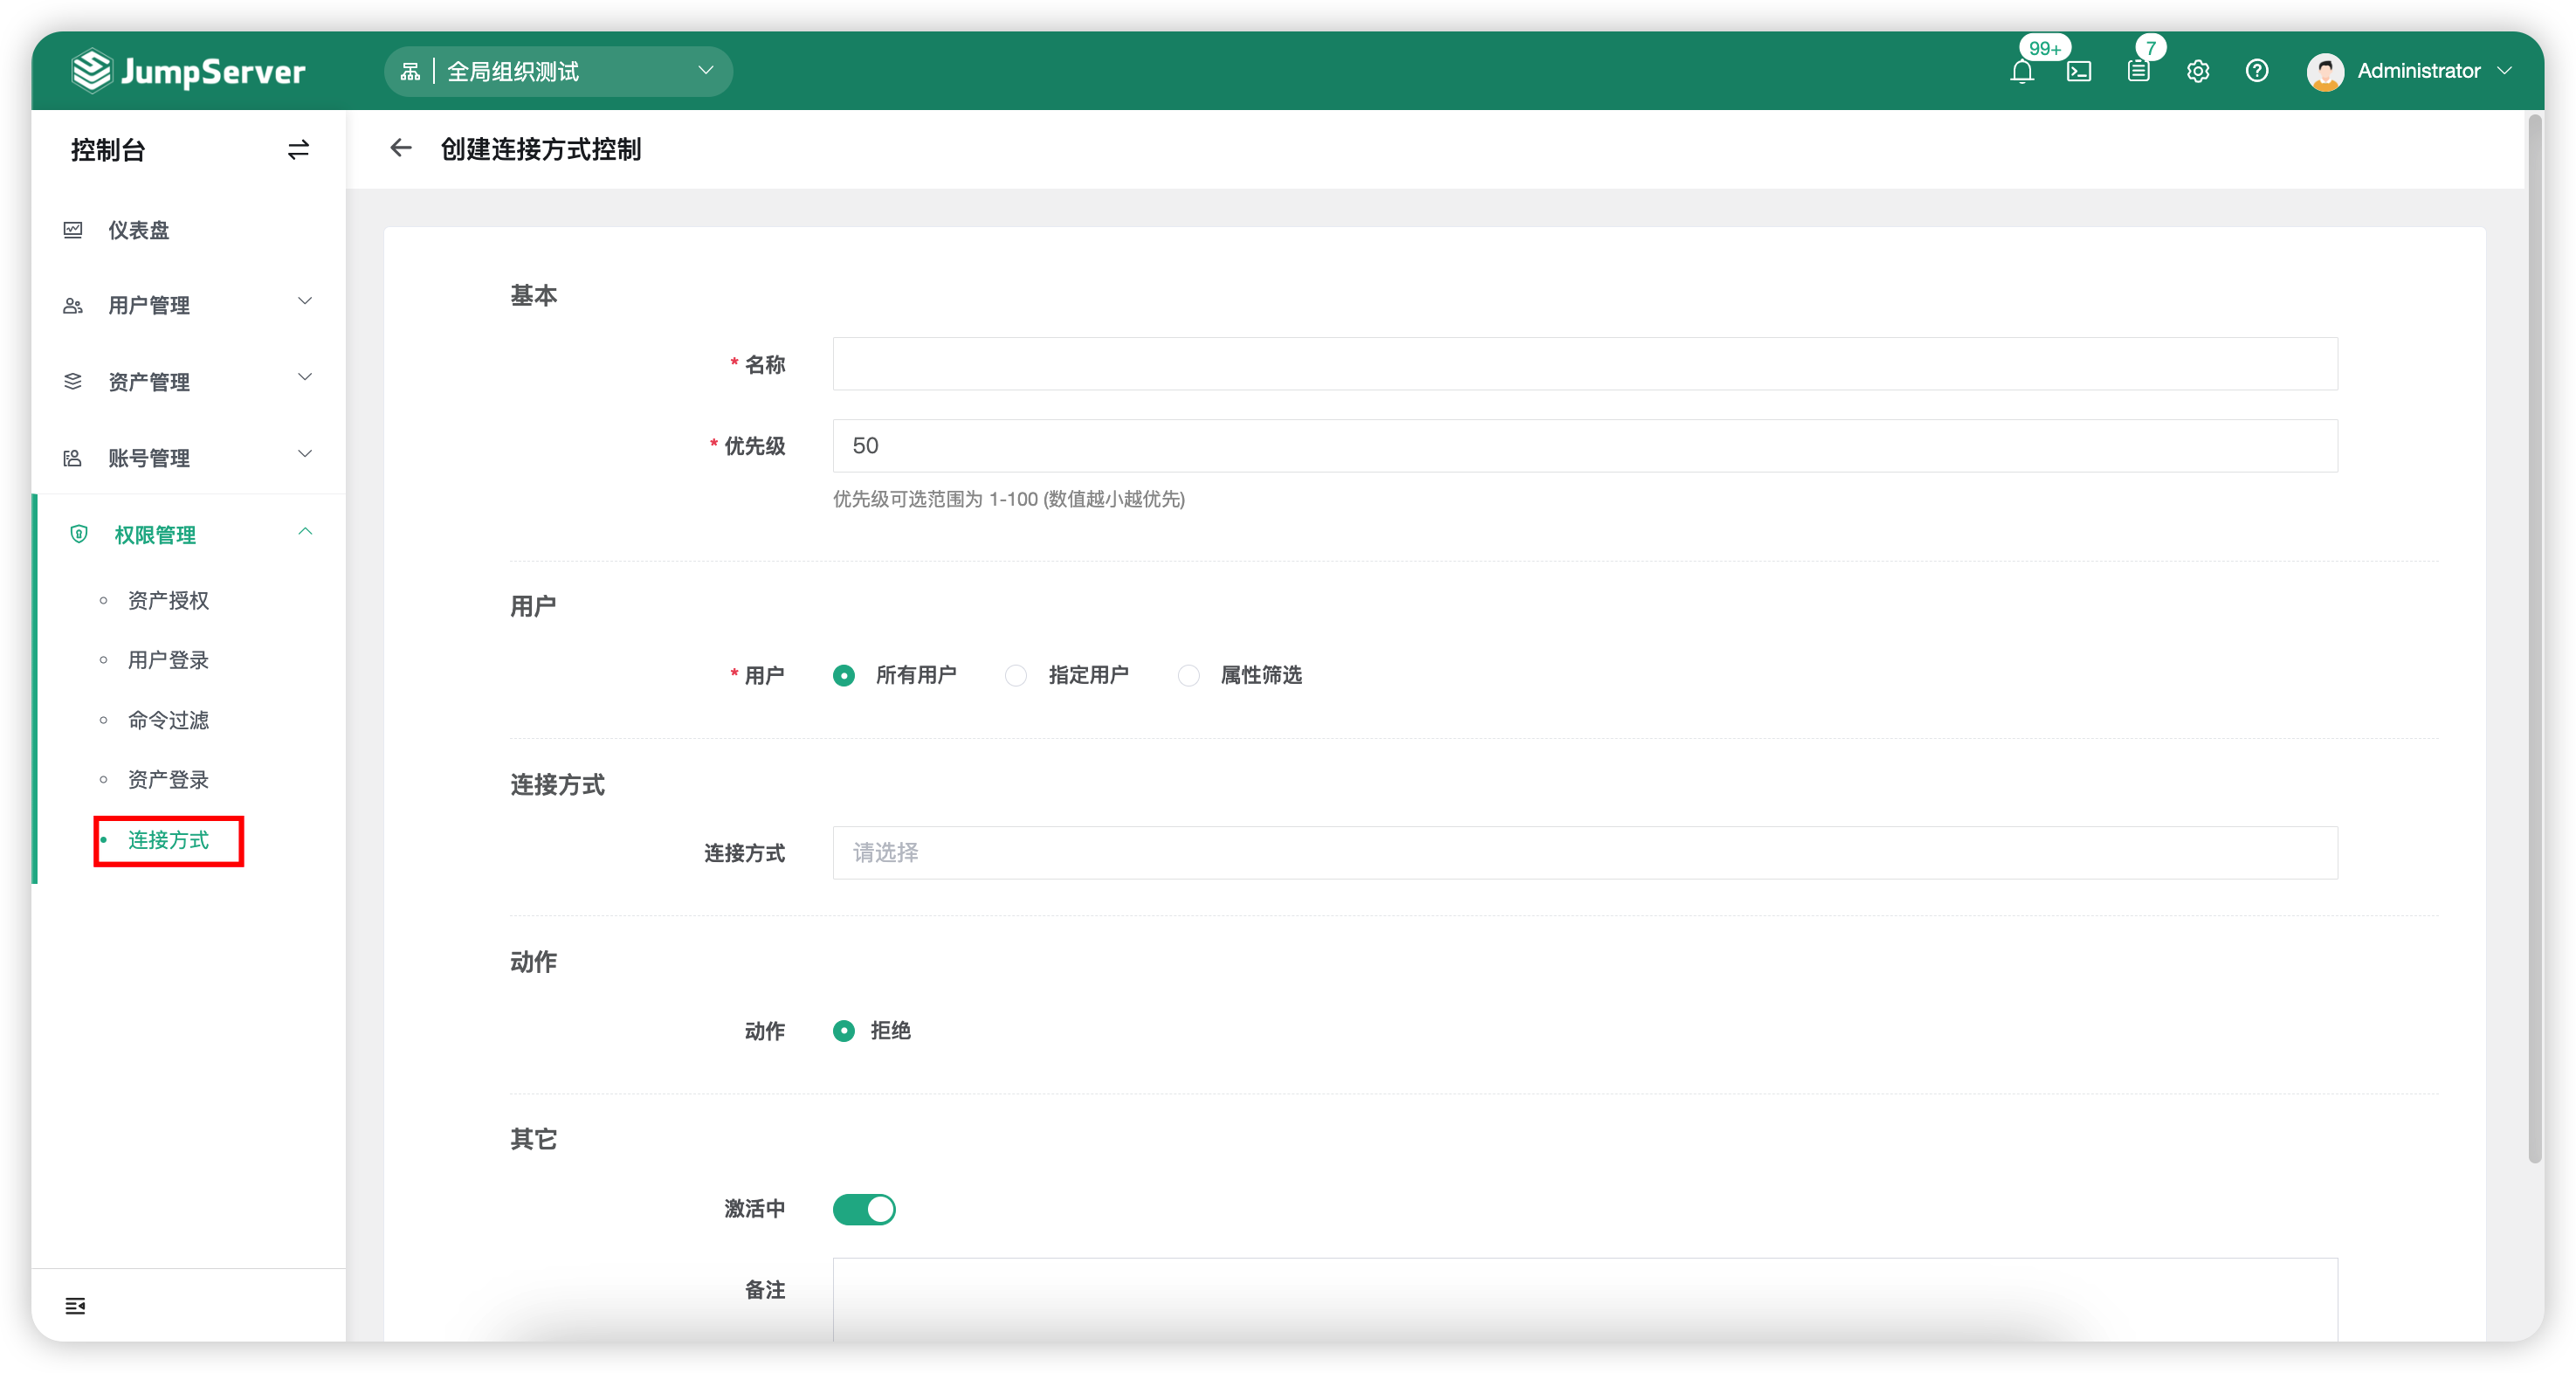Screen dimensions: 2576x1373
Task: Click the organization switch icon next to 控制台
Action: click(297, 150)
